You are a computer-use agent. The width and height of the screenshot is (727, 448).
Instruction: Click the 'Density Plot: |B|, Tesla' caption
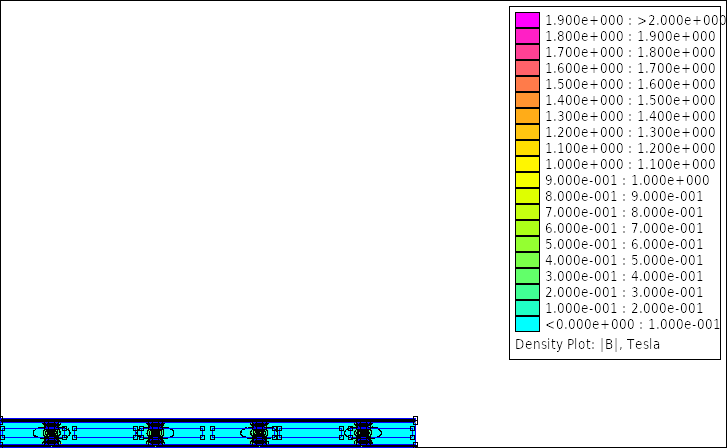tap(587, 345)
